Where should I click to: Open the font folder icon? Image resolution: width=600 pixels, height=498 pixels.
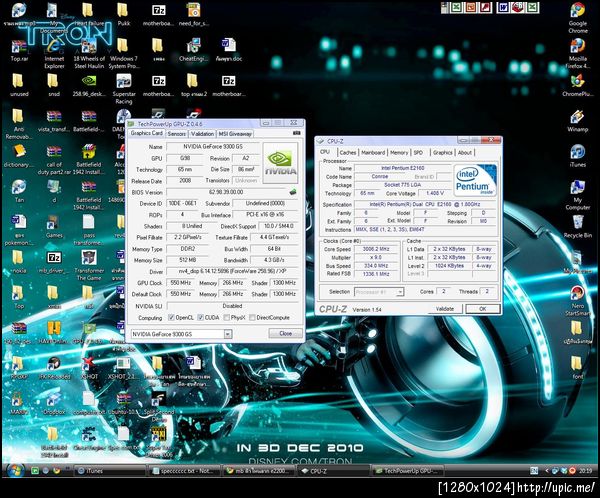pyautogui.click(x=577, y=368)
